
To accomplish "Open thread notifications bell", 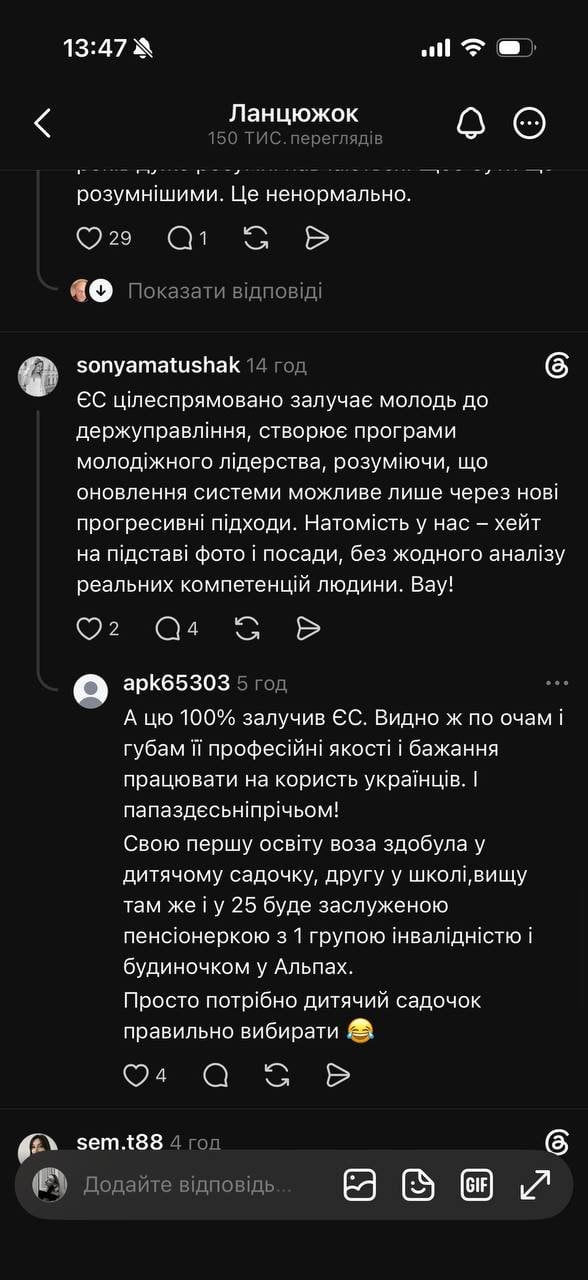I will coord(471,123).
